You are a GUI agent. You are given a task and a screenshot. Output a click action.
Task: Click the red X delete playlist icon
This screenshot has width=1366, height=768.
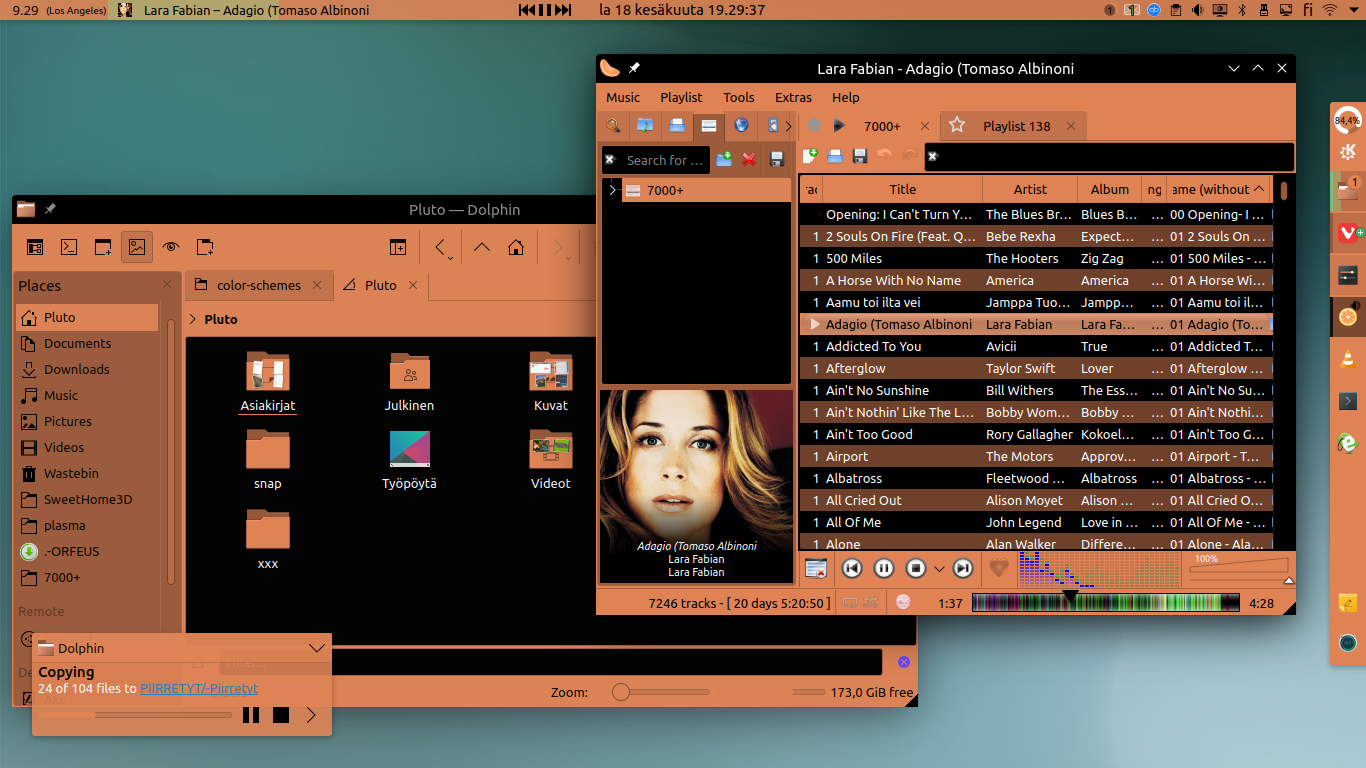(749, 159)
